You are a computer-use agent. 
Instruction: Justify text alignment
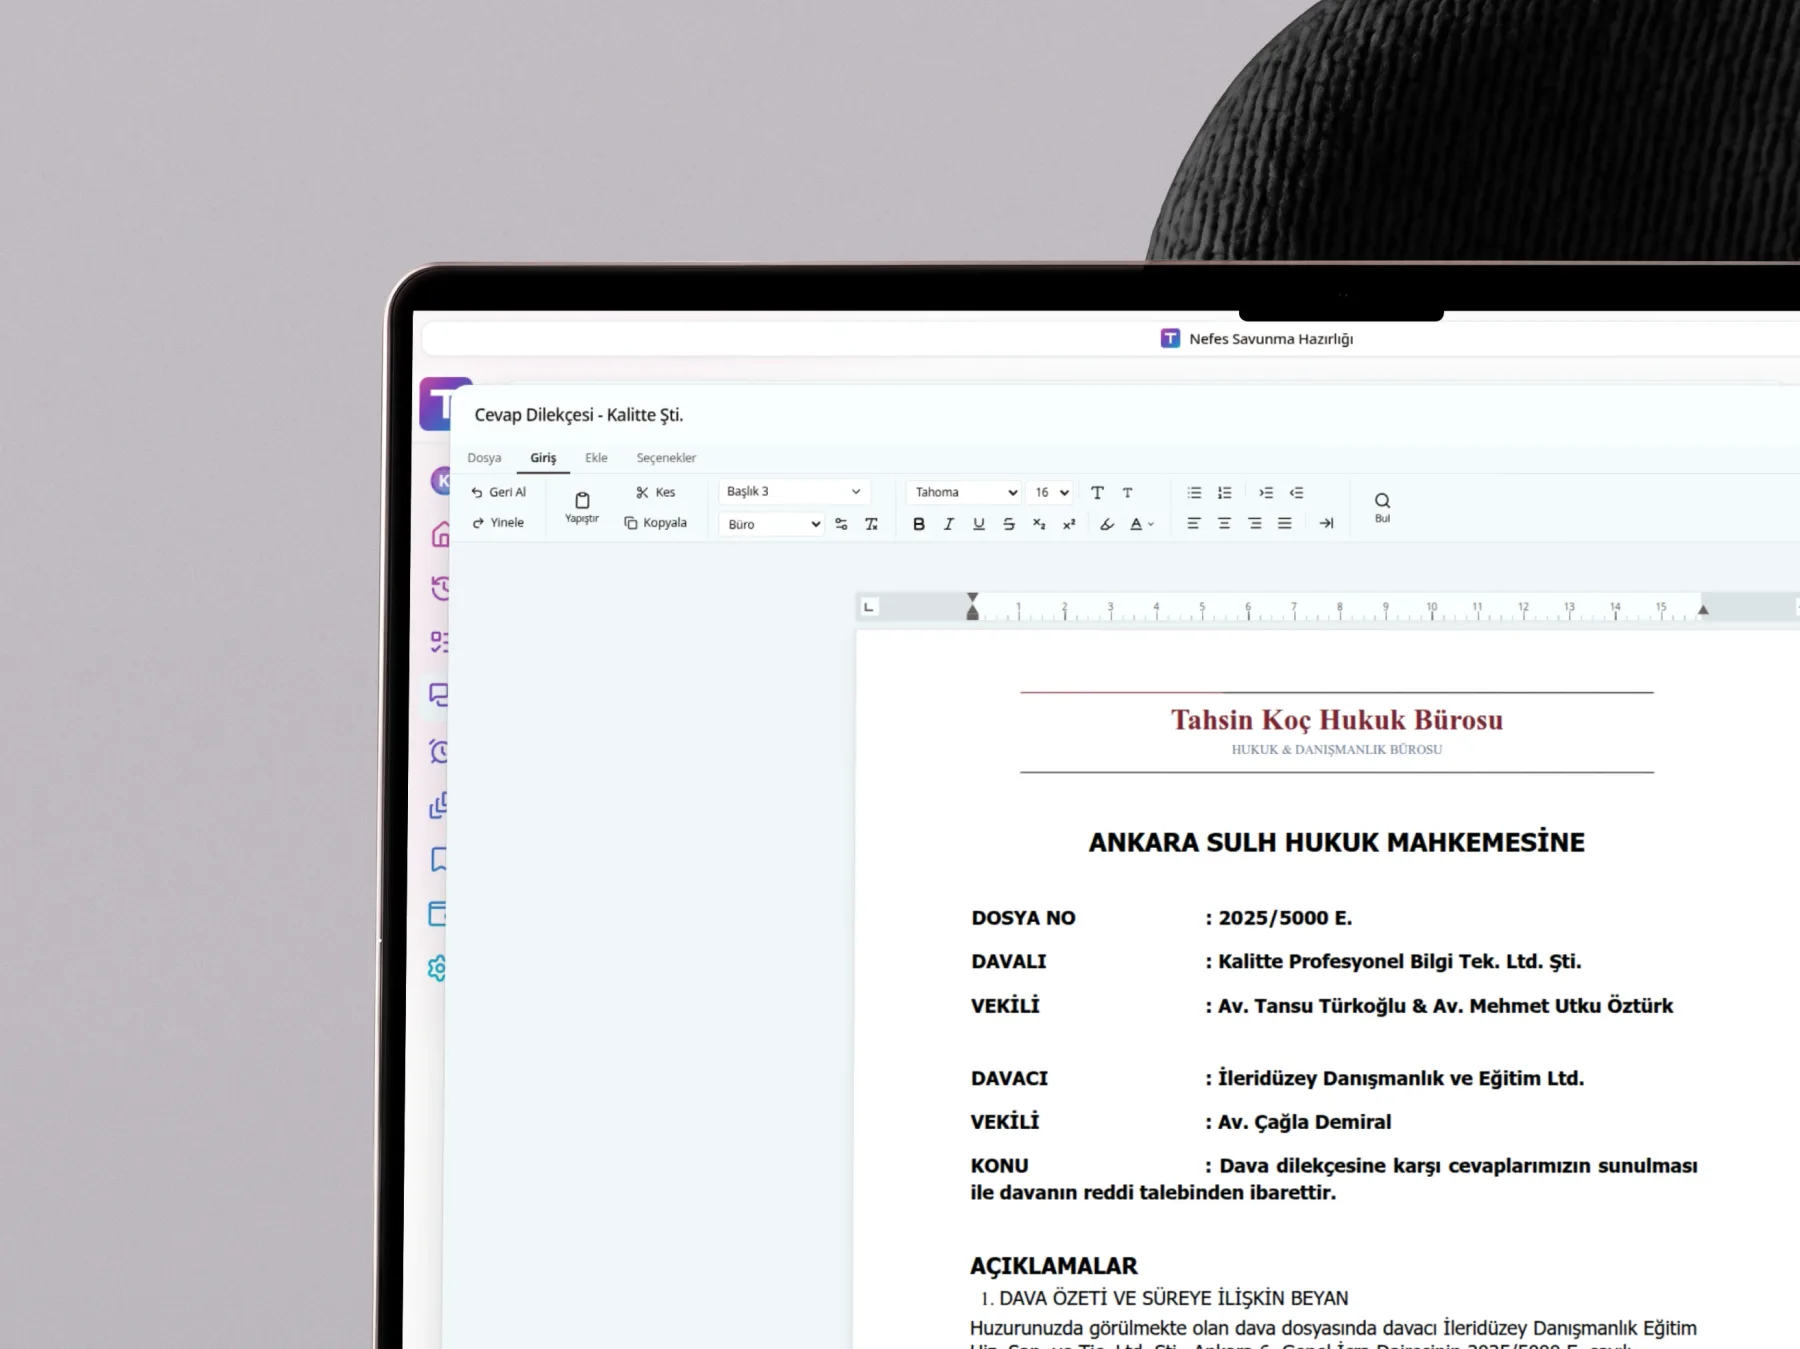(1285, 523)
